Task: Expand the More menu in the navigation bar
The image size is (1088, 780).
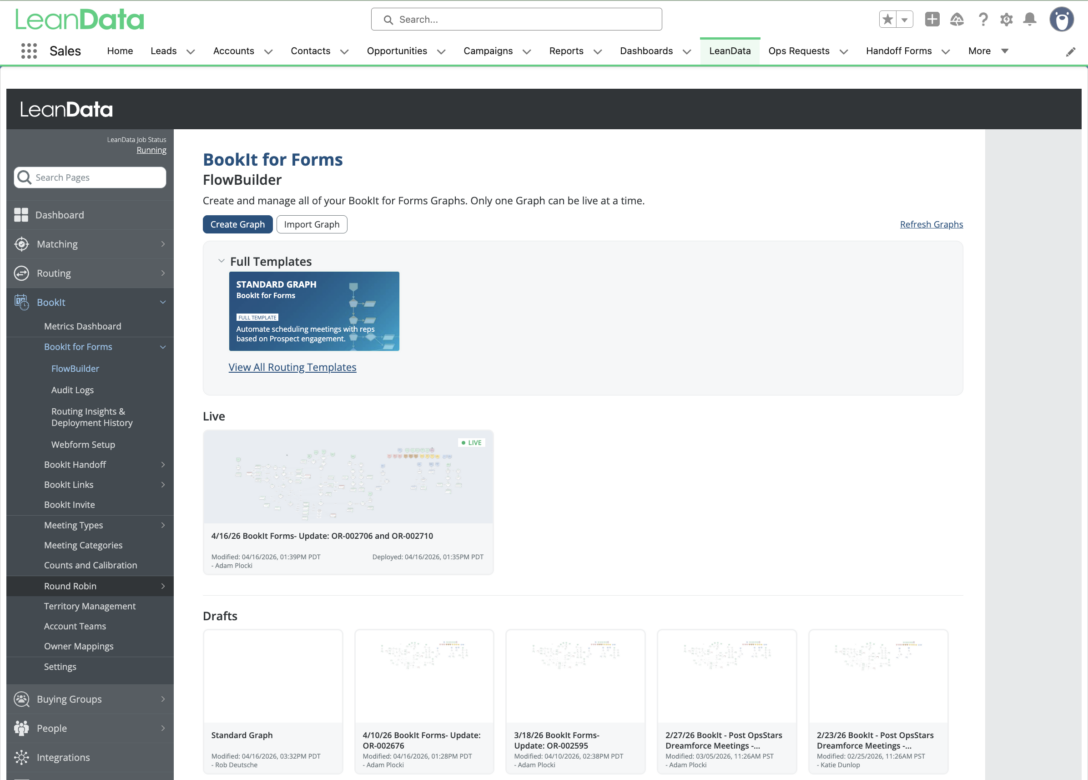Action: [1004, 51]
